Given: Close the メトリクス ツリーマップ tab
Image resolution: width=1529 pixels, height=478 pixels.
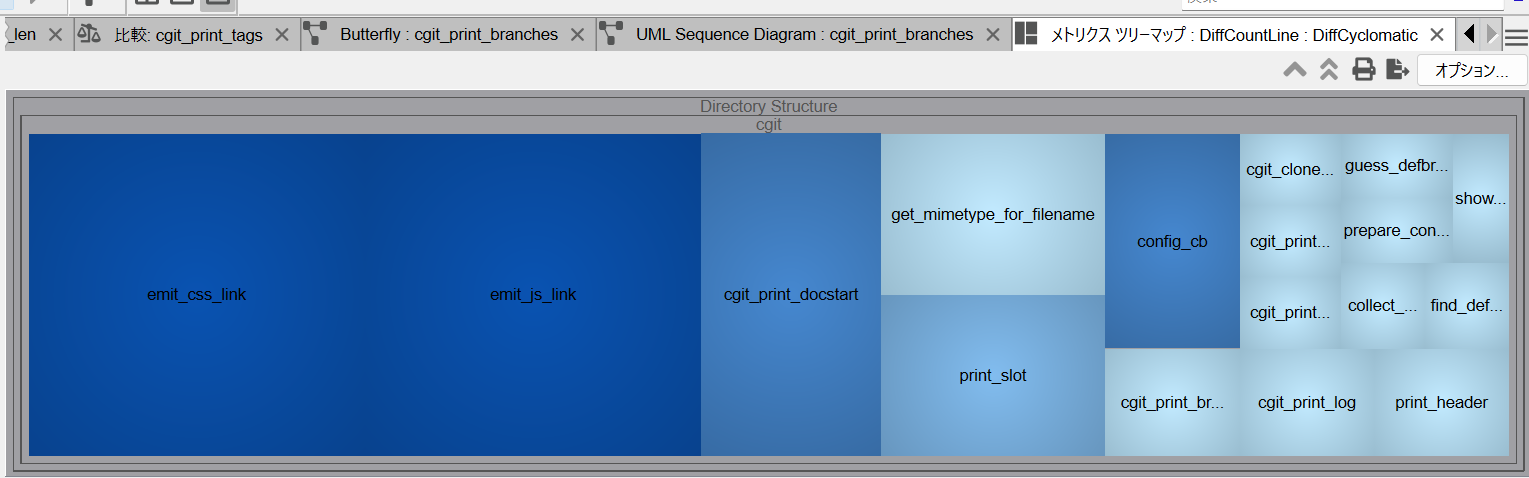Looking at the screenshot, I should [1437, 35].
